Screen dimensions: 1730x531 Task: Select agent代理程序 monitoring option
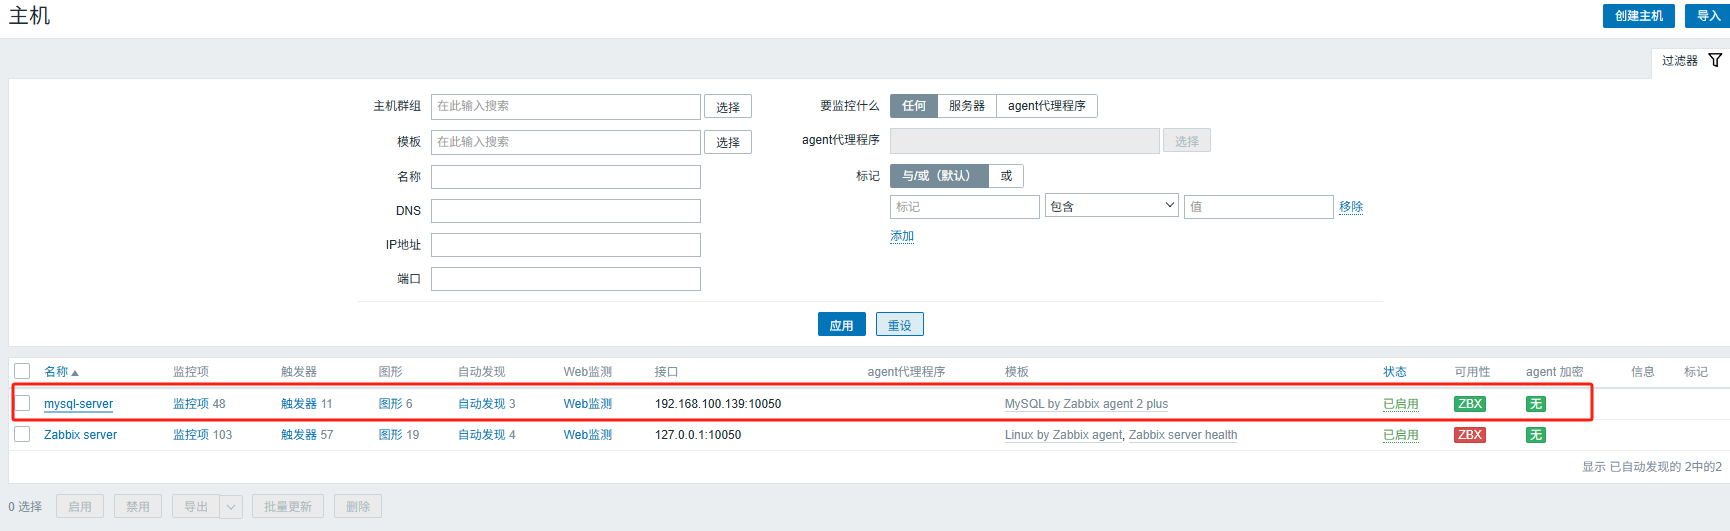1046,106
